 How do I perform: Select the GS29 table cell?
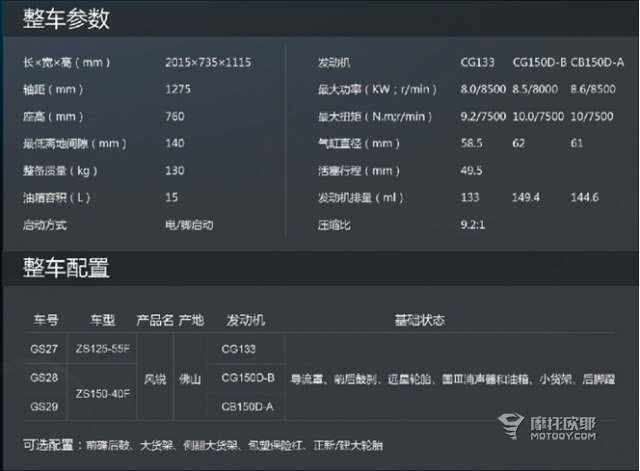pos(44,407)
